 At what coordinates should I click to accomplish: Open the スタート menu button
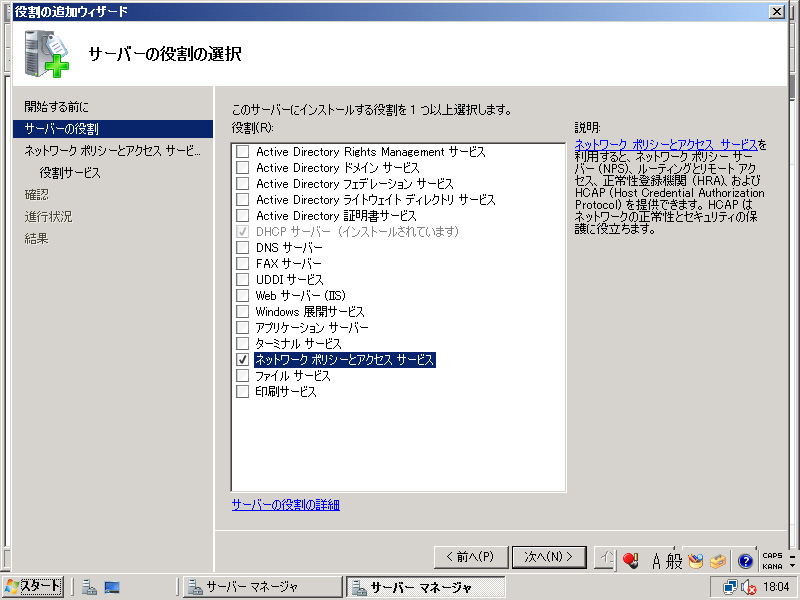(x=33, y=587)
